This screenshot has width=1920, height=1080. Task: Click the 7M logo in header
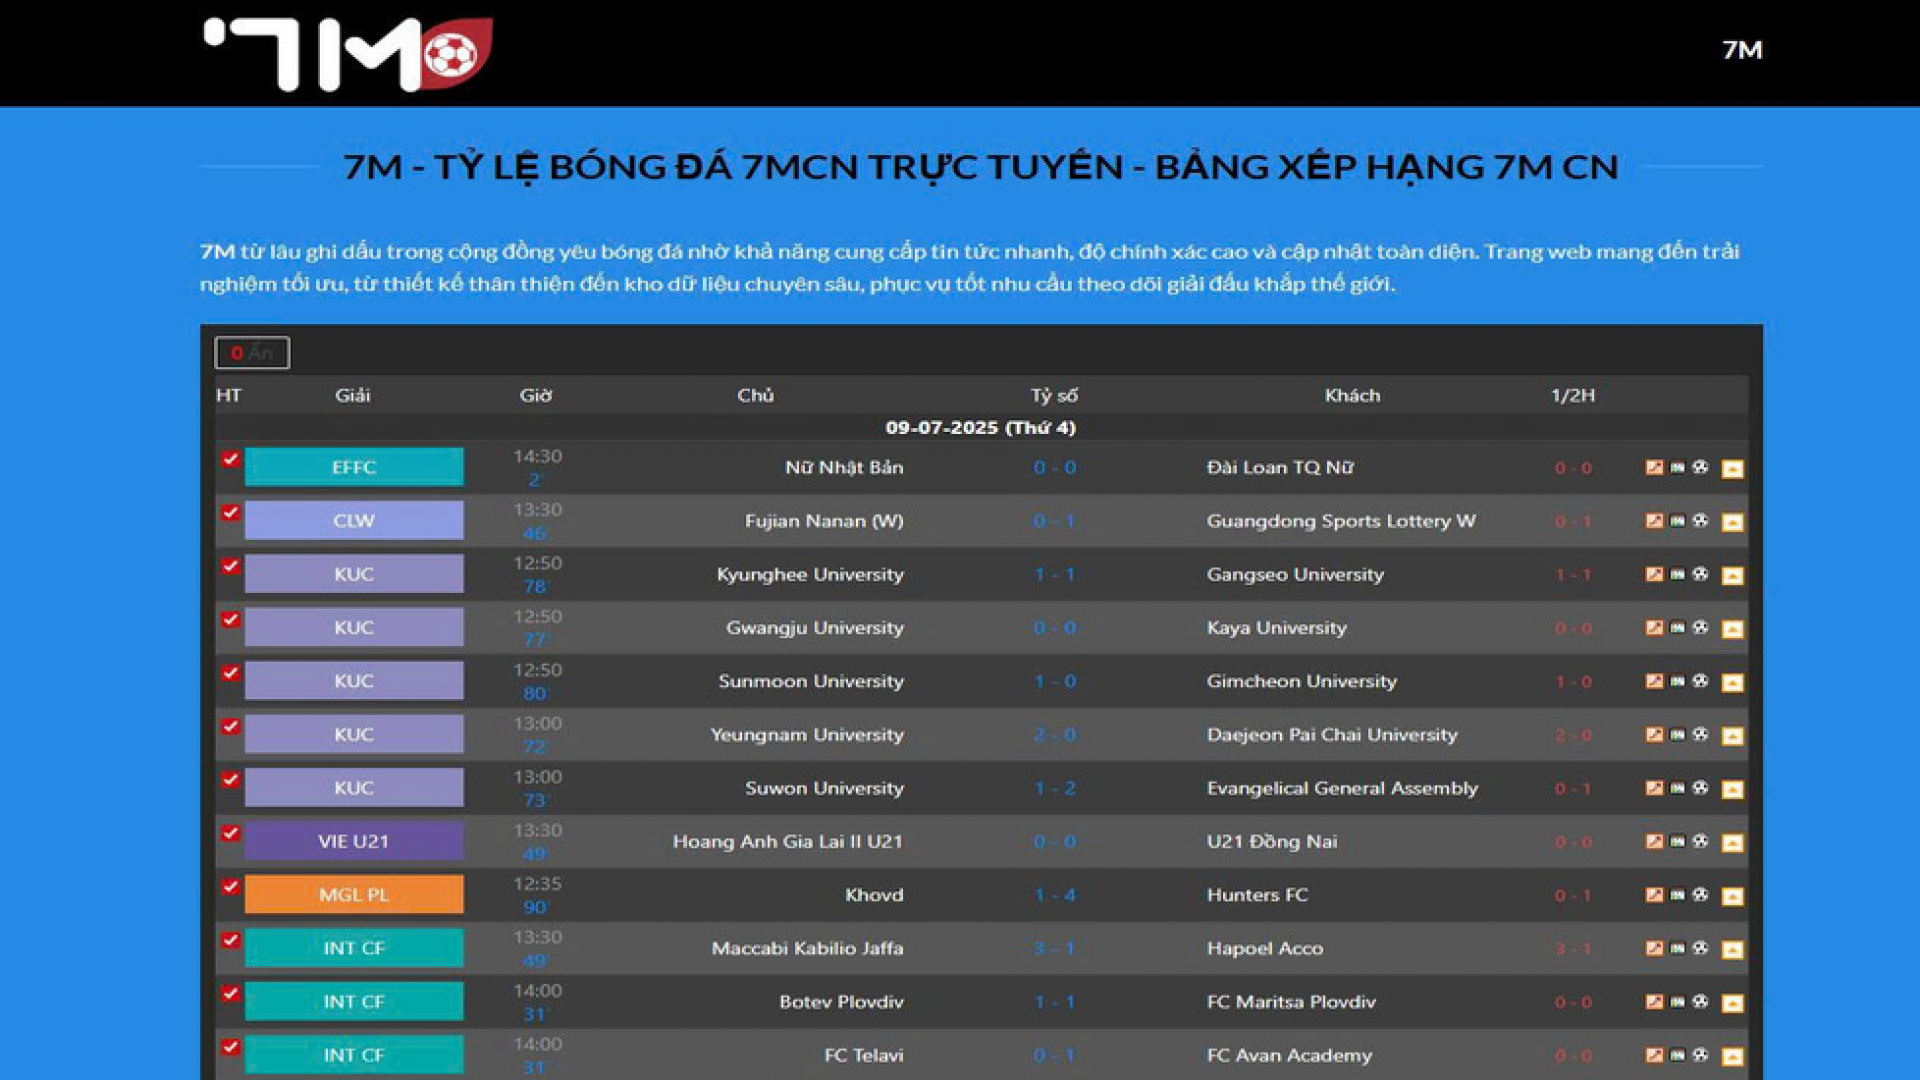(347, 53)
